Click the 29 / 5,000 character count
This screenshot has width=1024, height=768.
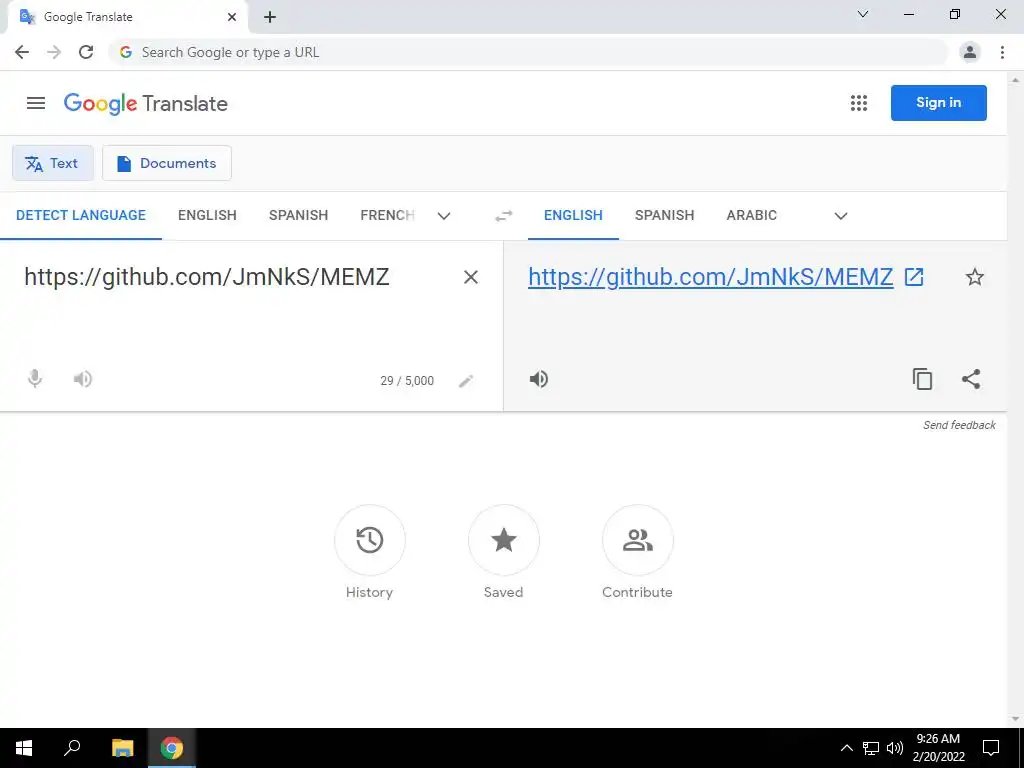pos(407,381)
